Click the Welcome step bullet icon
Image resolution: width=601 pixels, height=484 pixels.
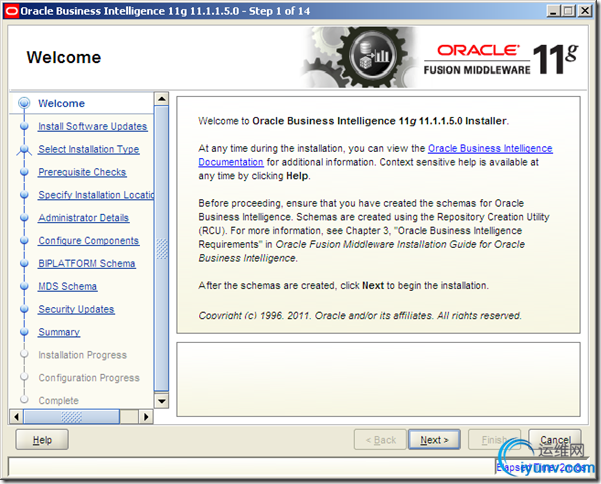point(24,103)
